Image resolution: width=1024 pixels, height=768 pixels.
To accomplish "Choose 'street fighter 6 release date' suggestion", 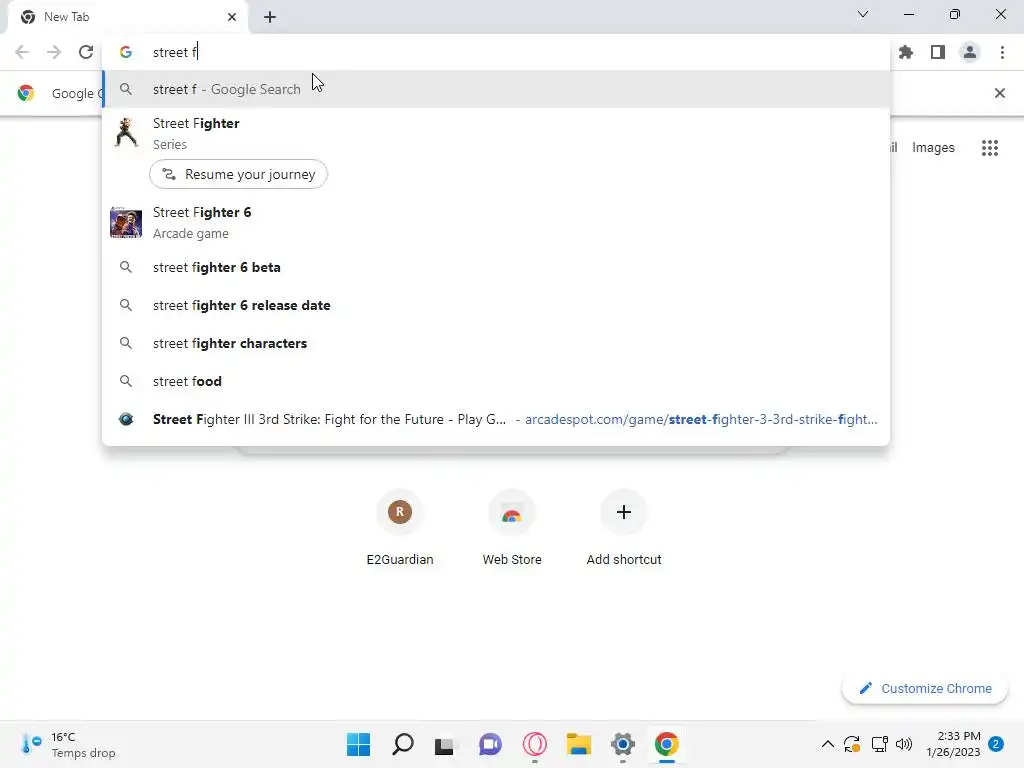I will [496, 305].
